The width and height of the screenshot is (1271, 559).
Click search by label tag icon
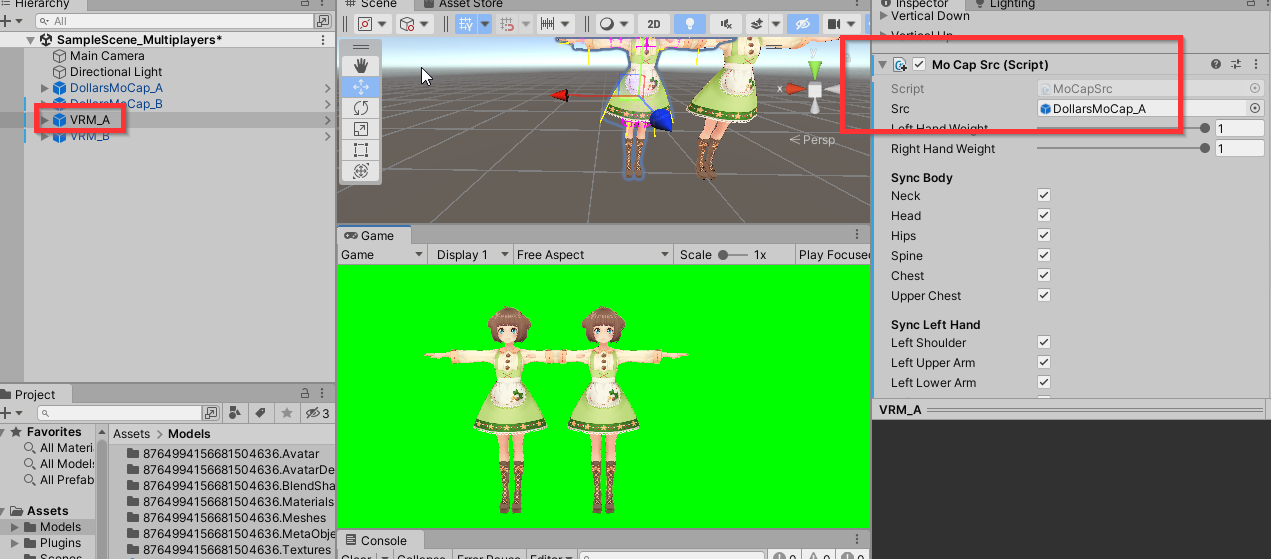click(x=260, y=413)
